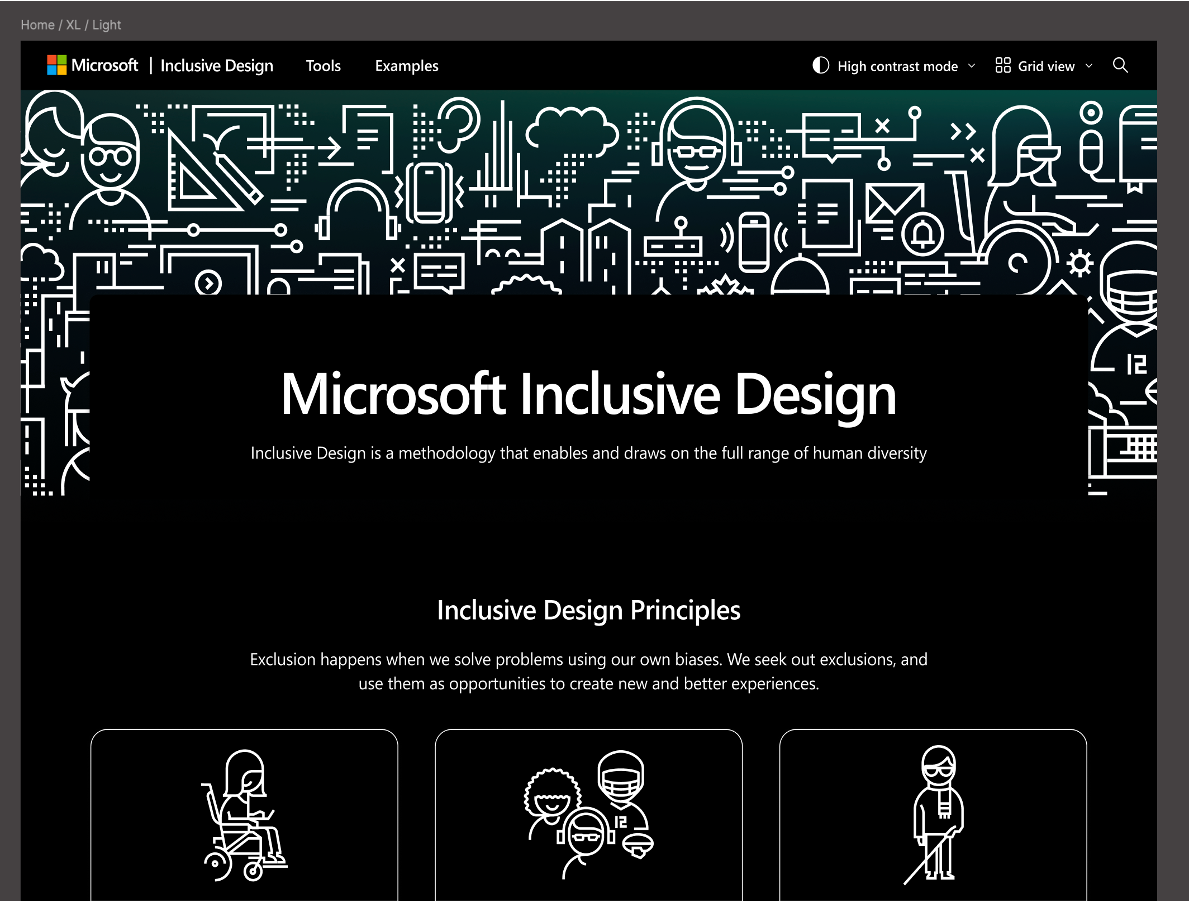
Task: Select the group of three people illustration
Action: point(589,815)
